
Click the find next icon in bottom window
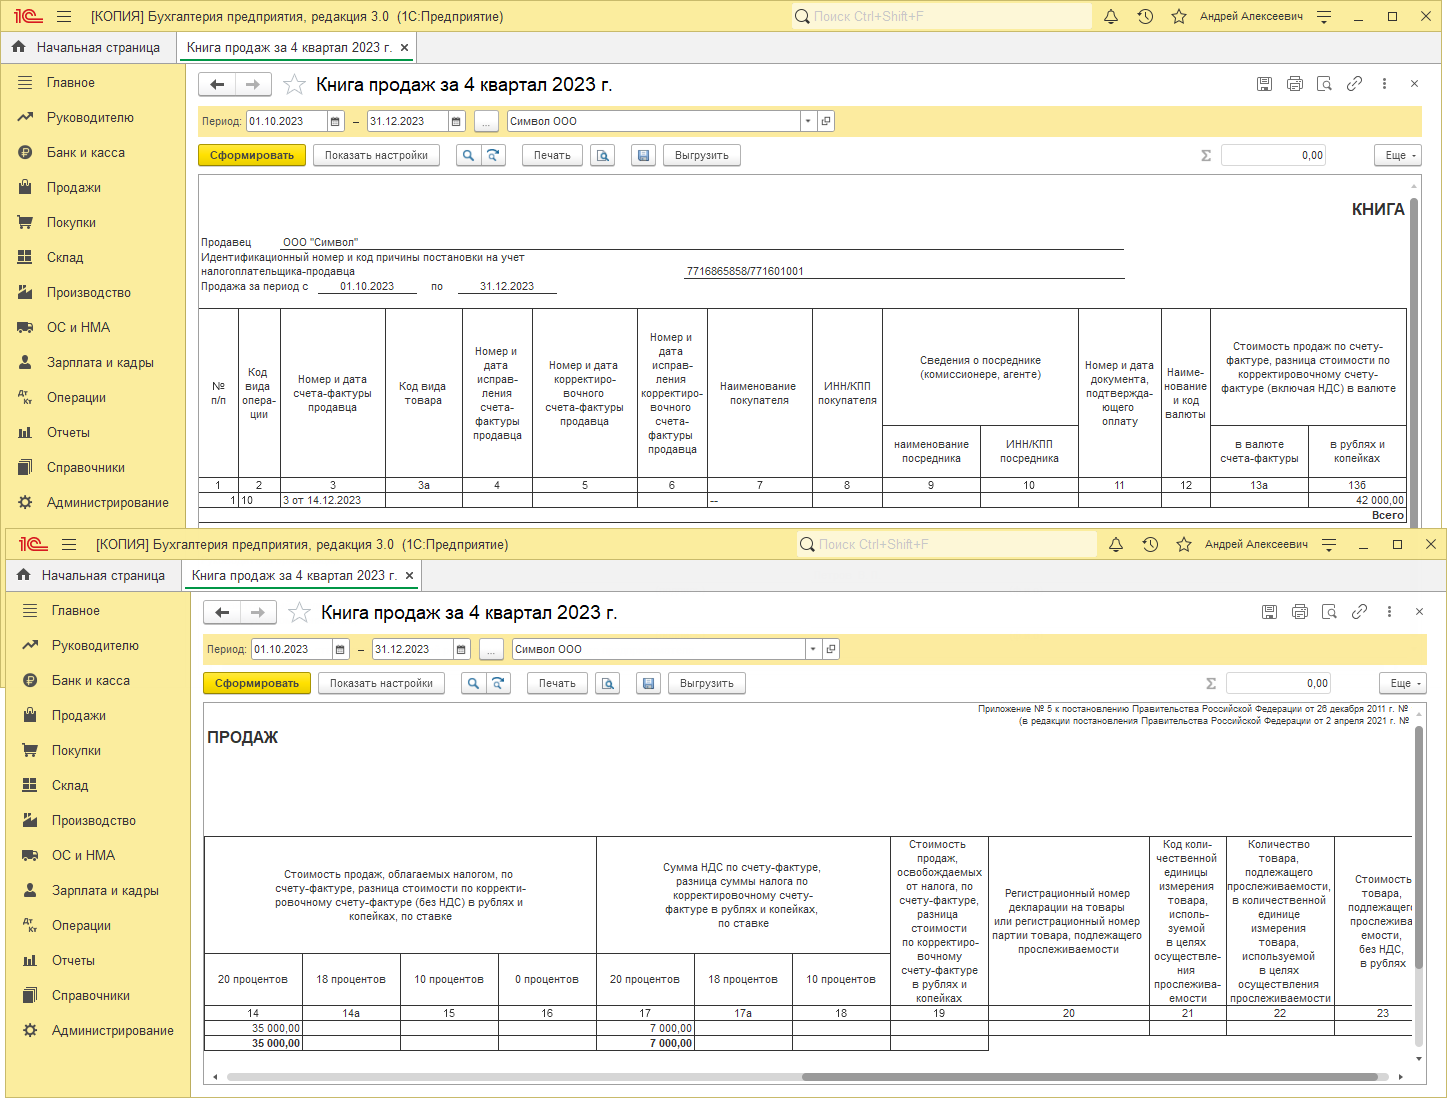499,683
